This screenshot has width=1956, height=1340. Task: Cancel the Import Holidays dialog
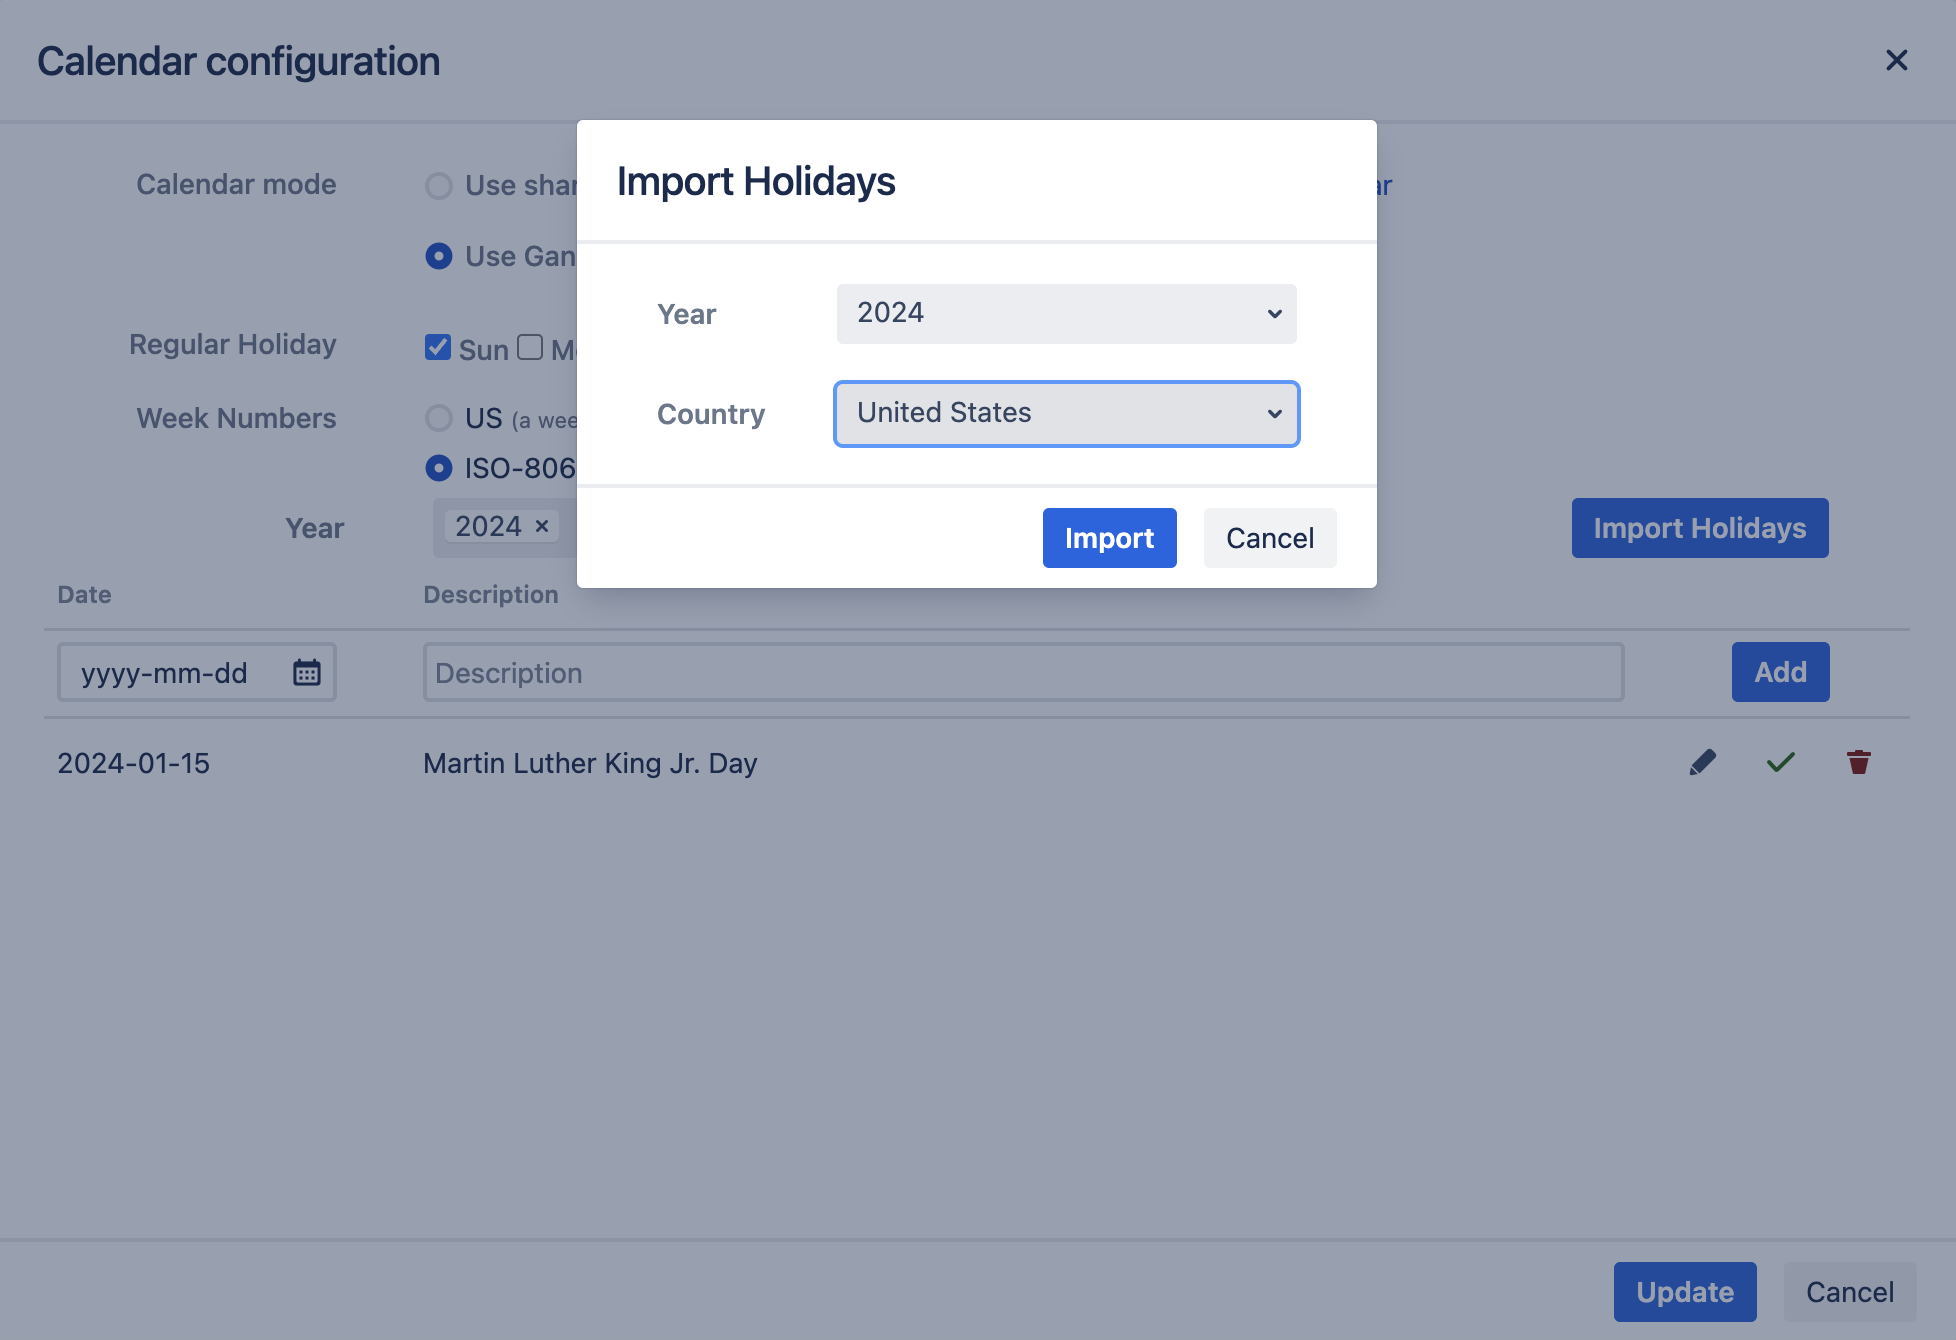pyautogui.click(x=1269, y=538)
